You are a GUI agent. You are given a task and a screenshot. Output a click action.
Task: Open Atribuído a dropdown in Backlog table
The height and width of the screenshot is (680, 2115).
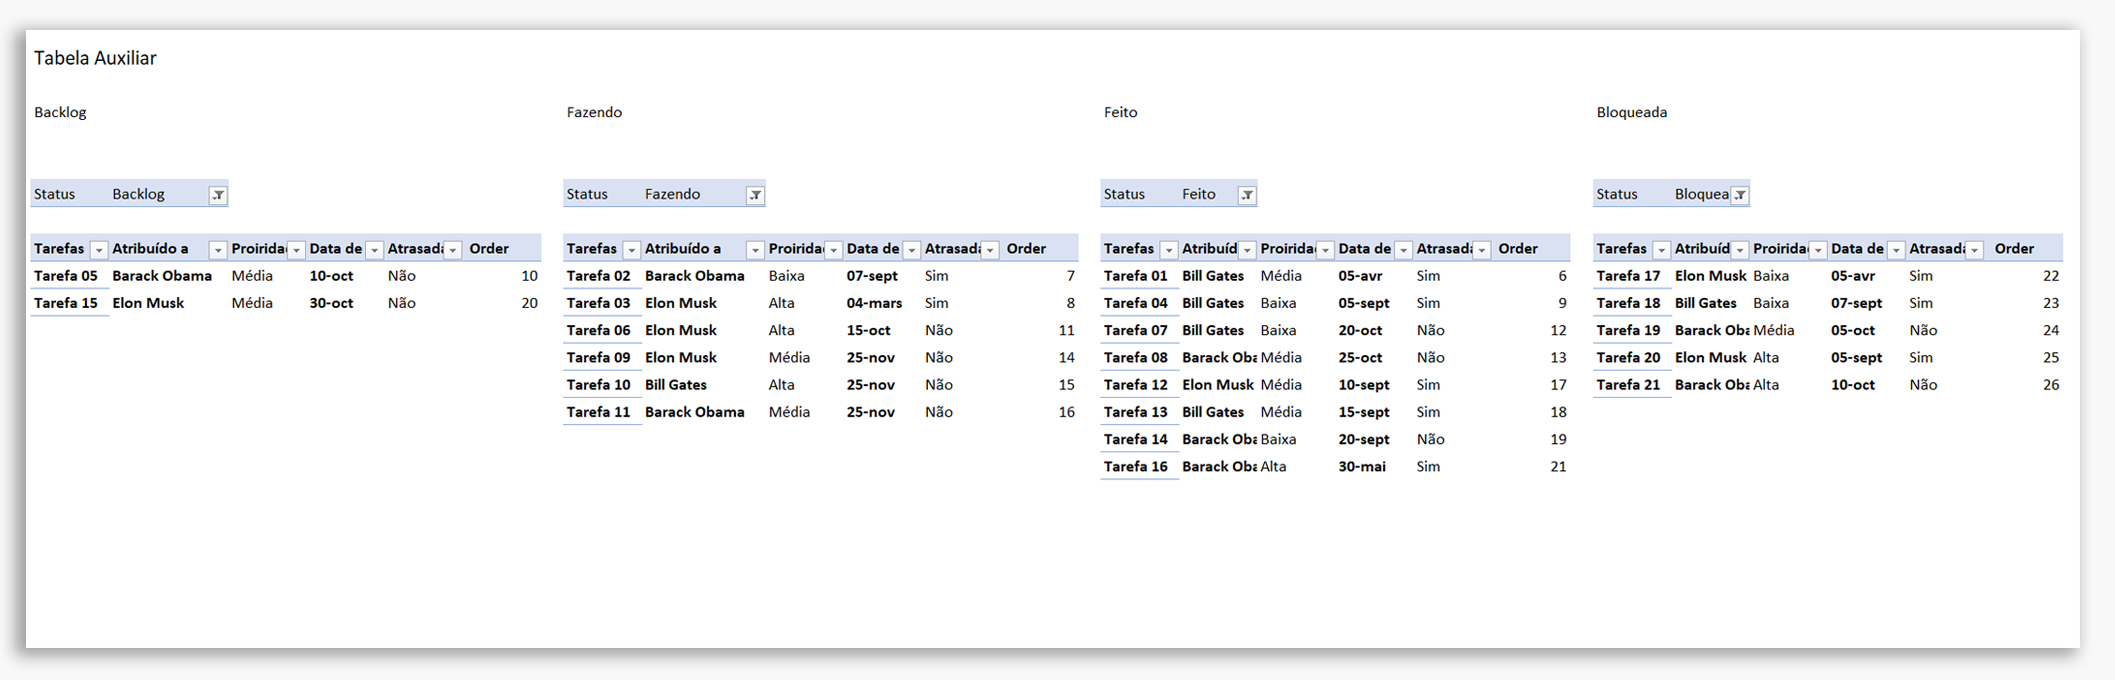click(217, 250)
